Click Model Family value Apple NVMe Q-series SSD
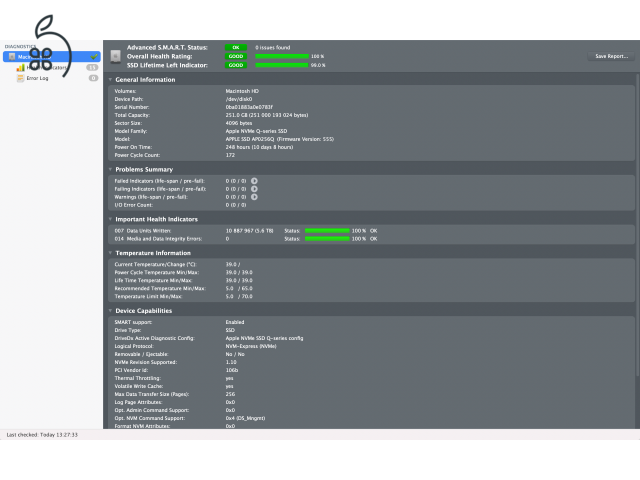Viewport: 640px width, 480px height. point(256,131)
